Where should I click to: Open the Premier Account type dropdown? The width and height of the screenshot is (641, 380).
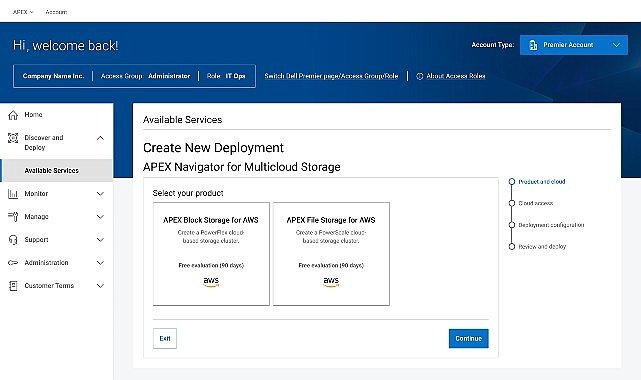point(574,45)
